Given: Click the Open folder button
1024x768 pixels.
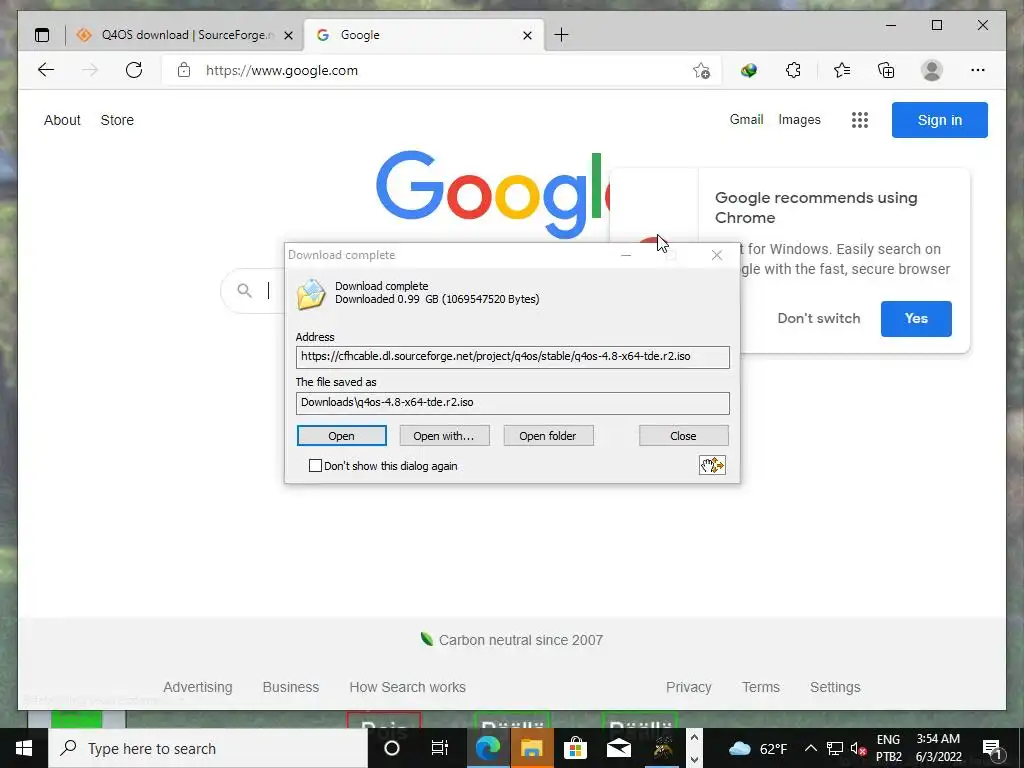Looking at the screenshot, I should (x=548, y=436).
